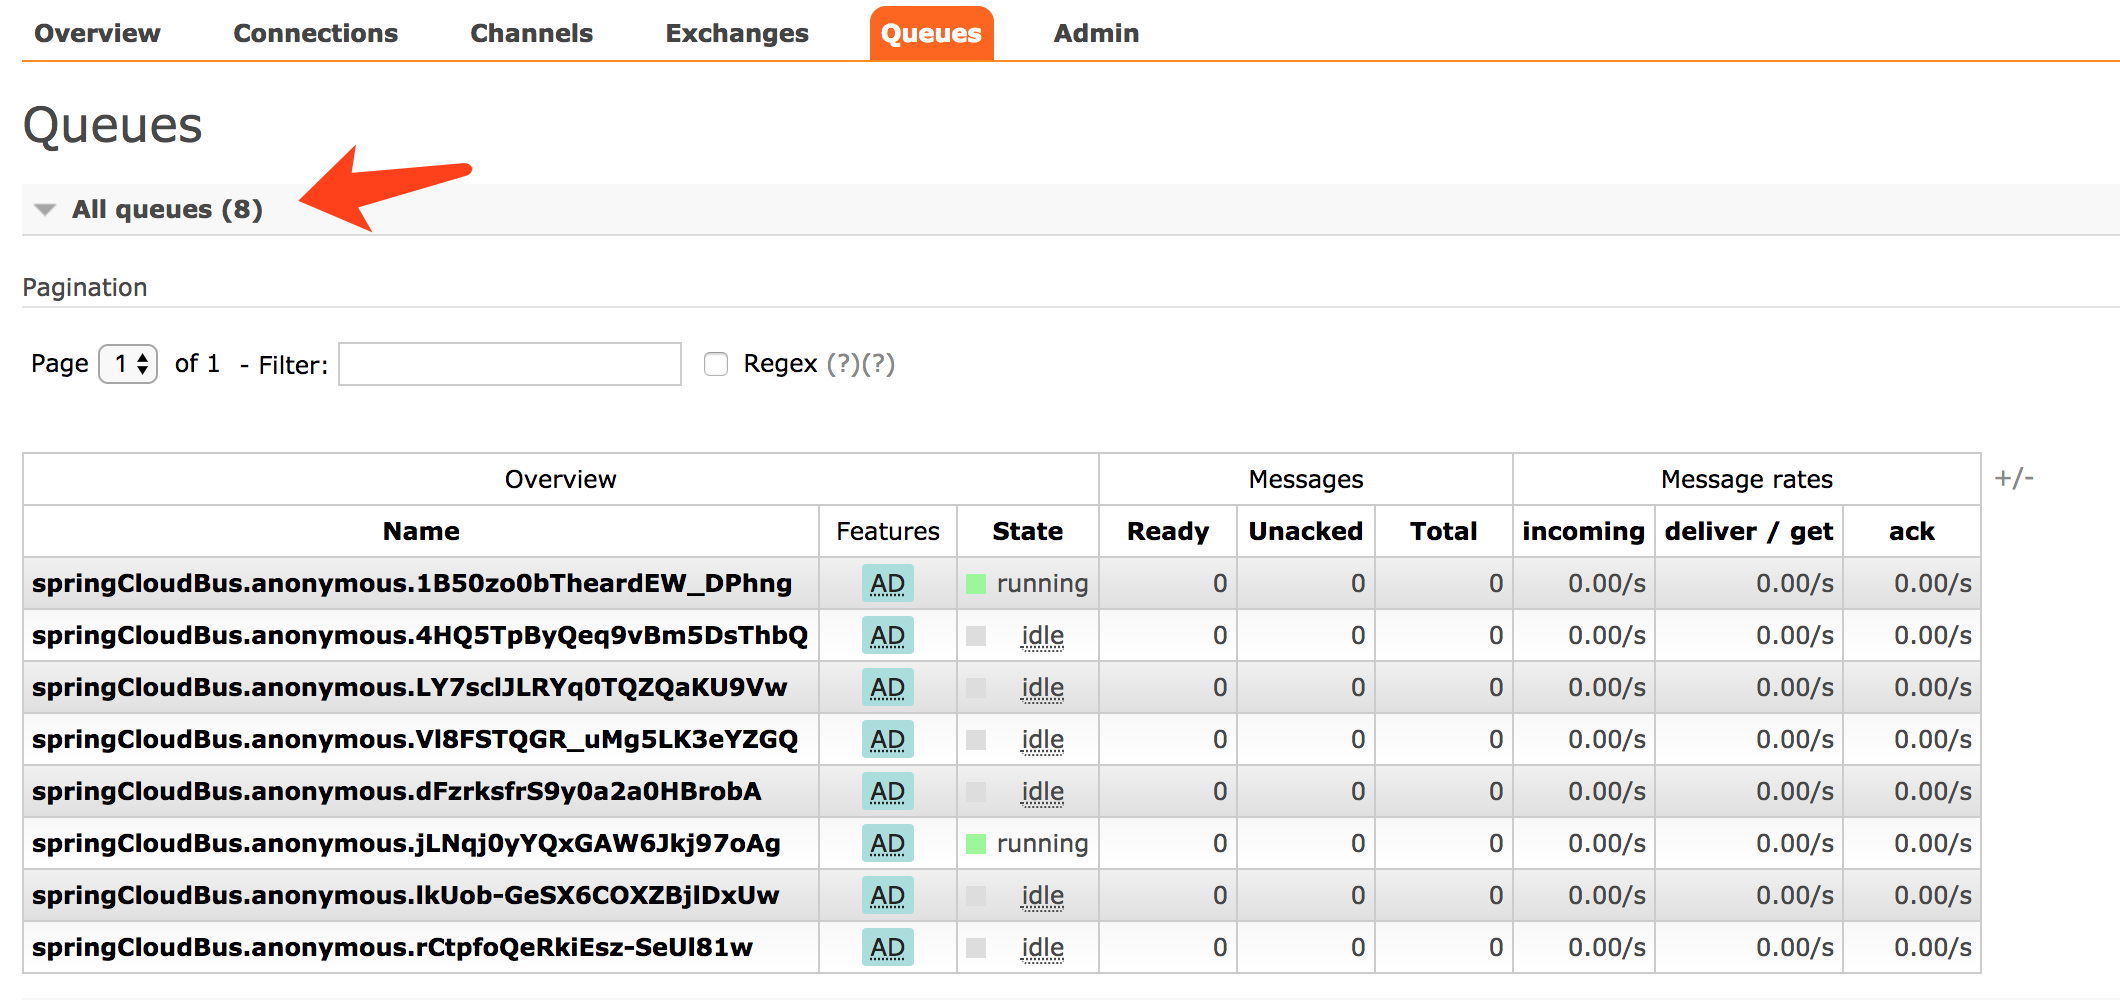2120x1000 pixels.
Task: Open queue springCloudBus.anonymous.1B50zo0bTheardEW_DPhng
Action: click(x=412, y=583)
